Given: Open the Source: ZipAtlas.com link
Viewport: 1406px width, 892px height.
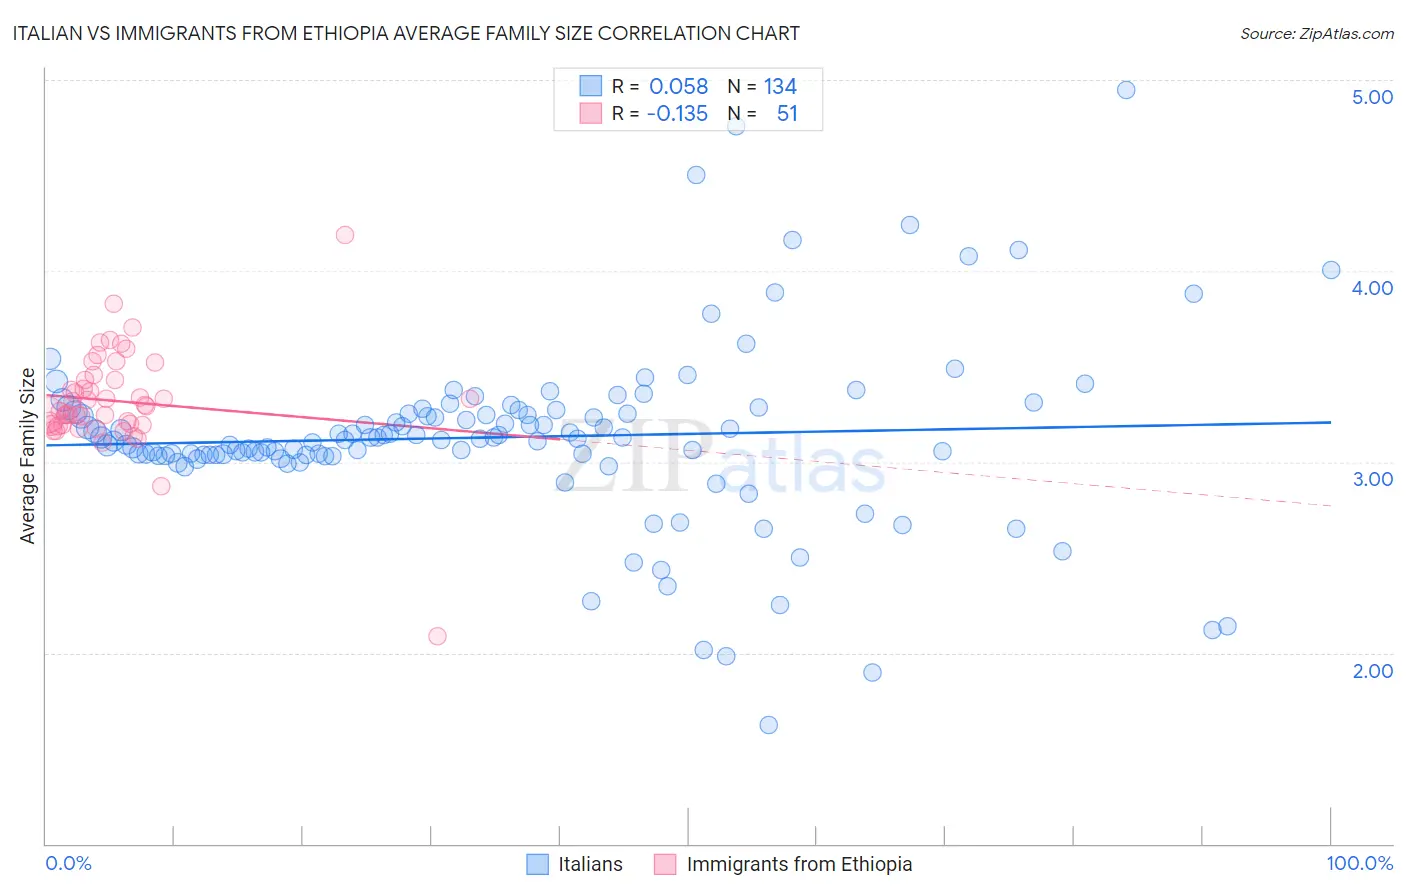Looking at the screenshot, I should click(x=1316, y=33).
